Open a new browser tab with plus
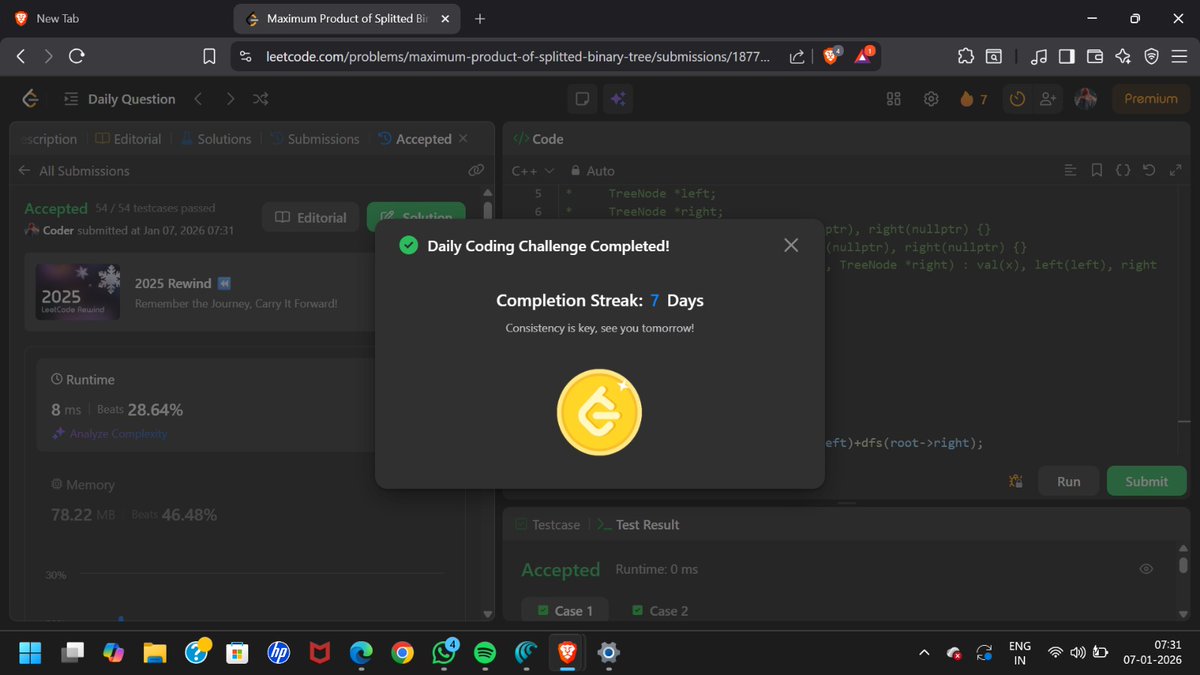 click(480, 18)
